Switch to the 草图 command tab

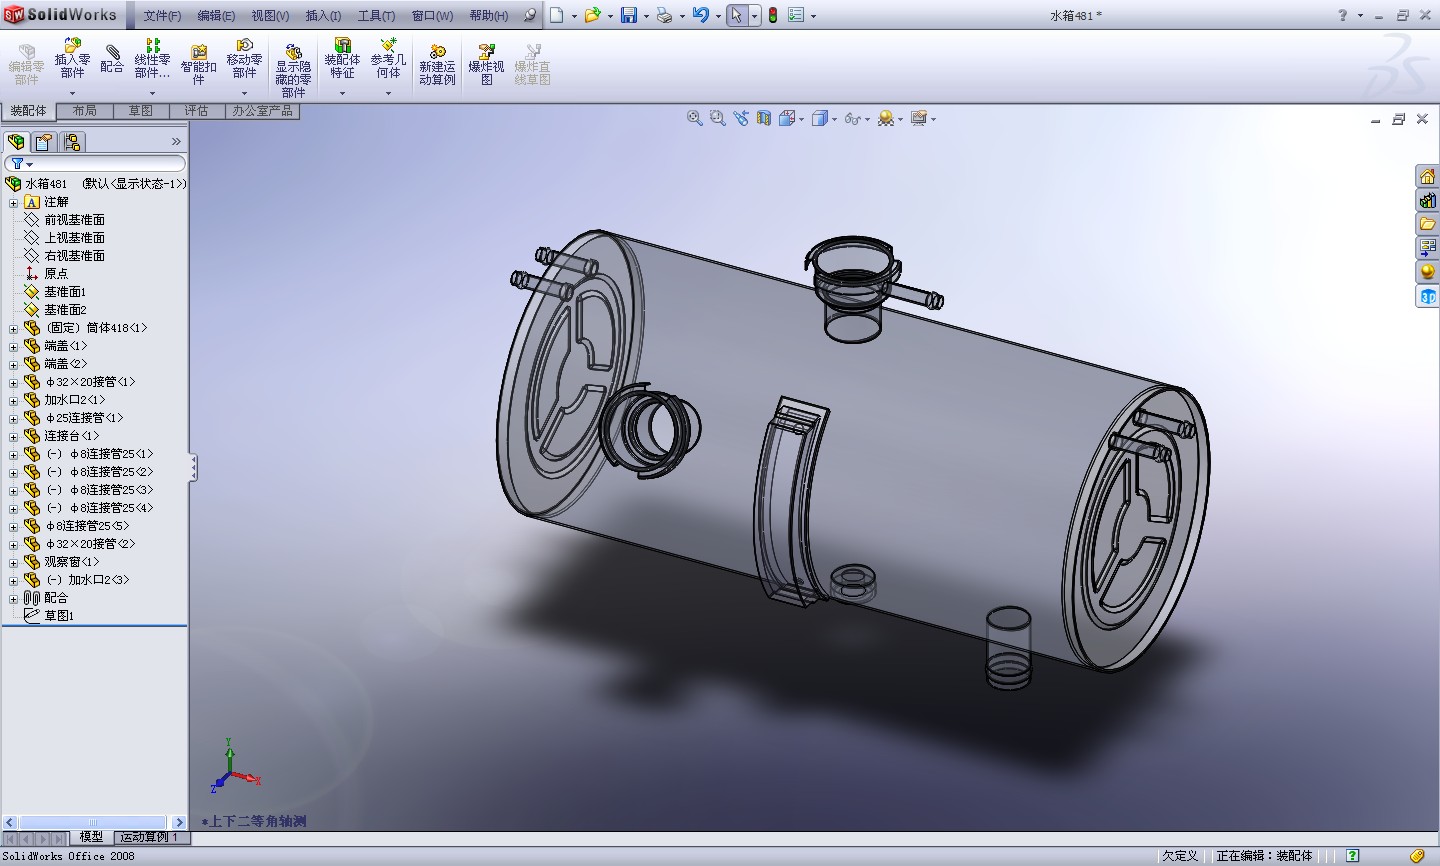coord(141,111)
